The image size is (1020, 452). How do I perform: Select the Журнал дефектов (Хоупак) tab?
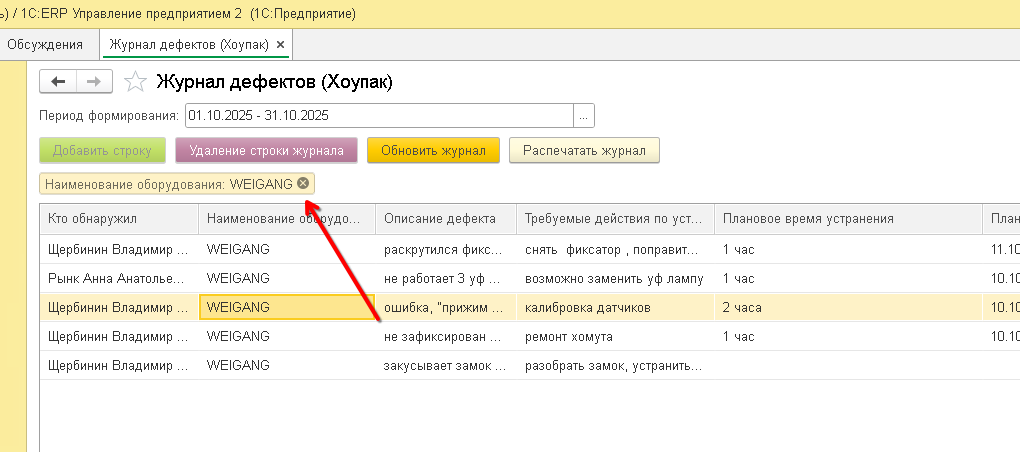(x=190, y=45)
